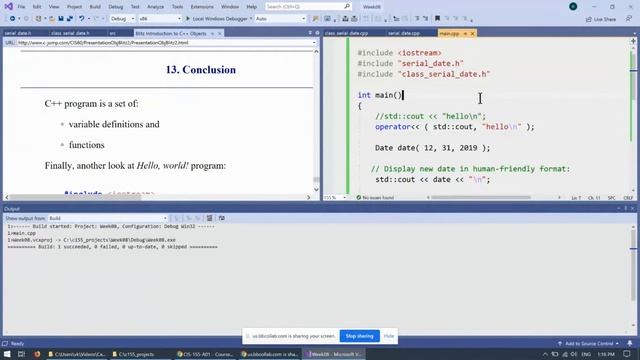Open the left pane tab list dropdown
The width and height of the screenshot is (640, 360).
point(310,33)
